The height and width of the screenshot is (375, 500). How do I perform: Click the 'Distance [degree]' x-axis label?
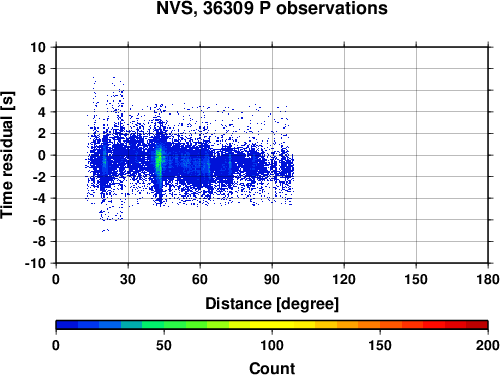point(272,304)
